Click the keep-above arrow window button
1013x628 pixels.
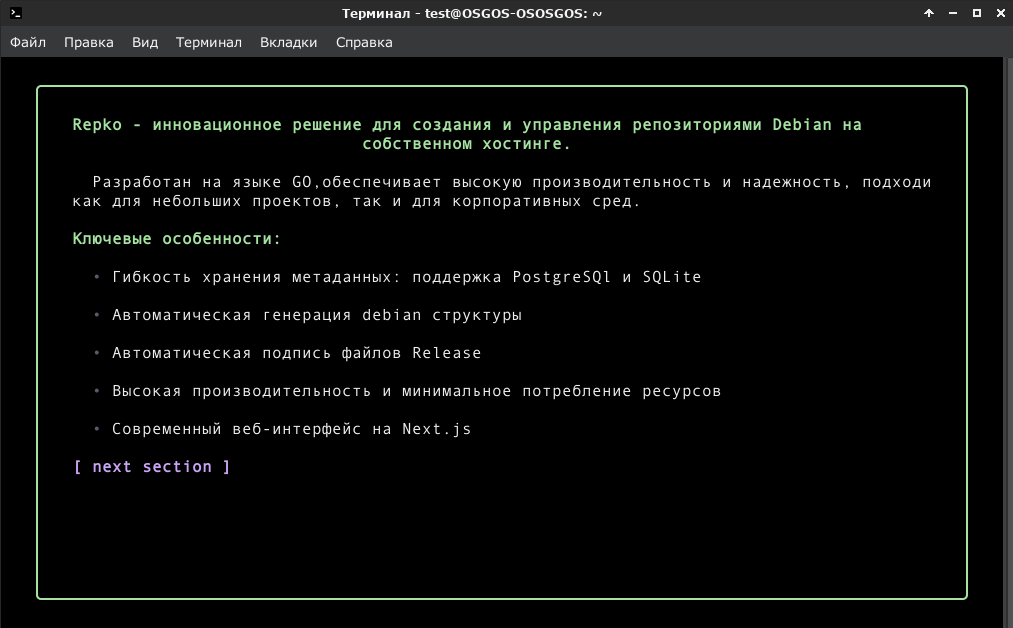click(x=928, y=13)
